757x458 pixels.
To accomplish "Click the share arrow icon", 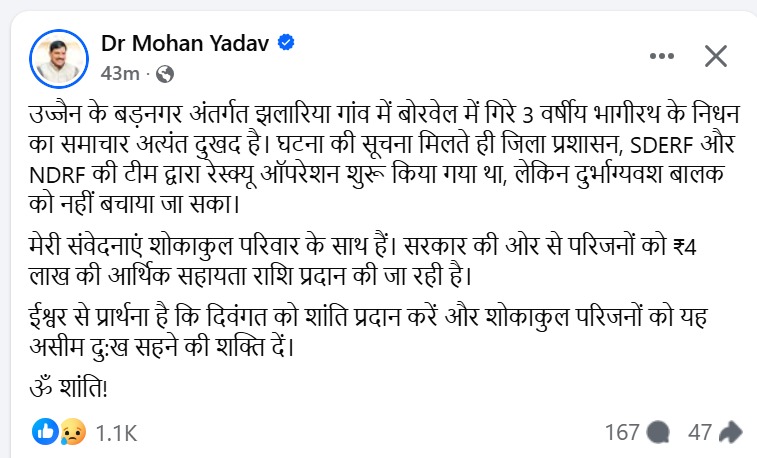I will coord(730,432).
